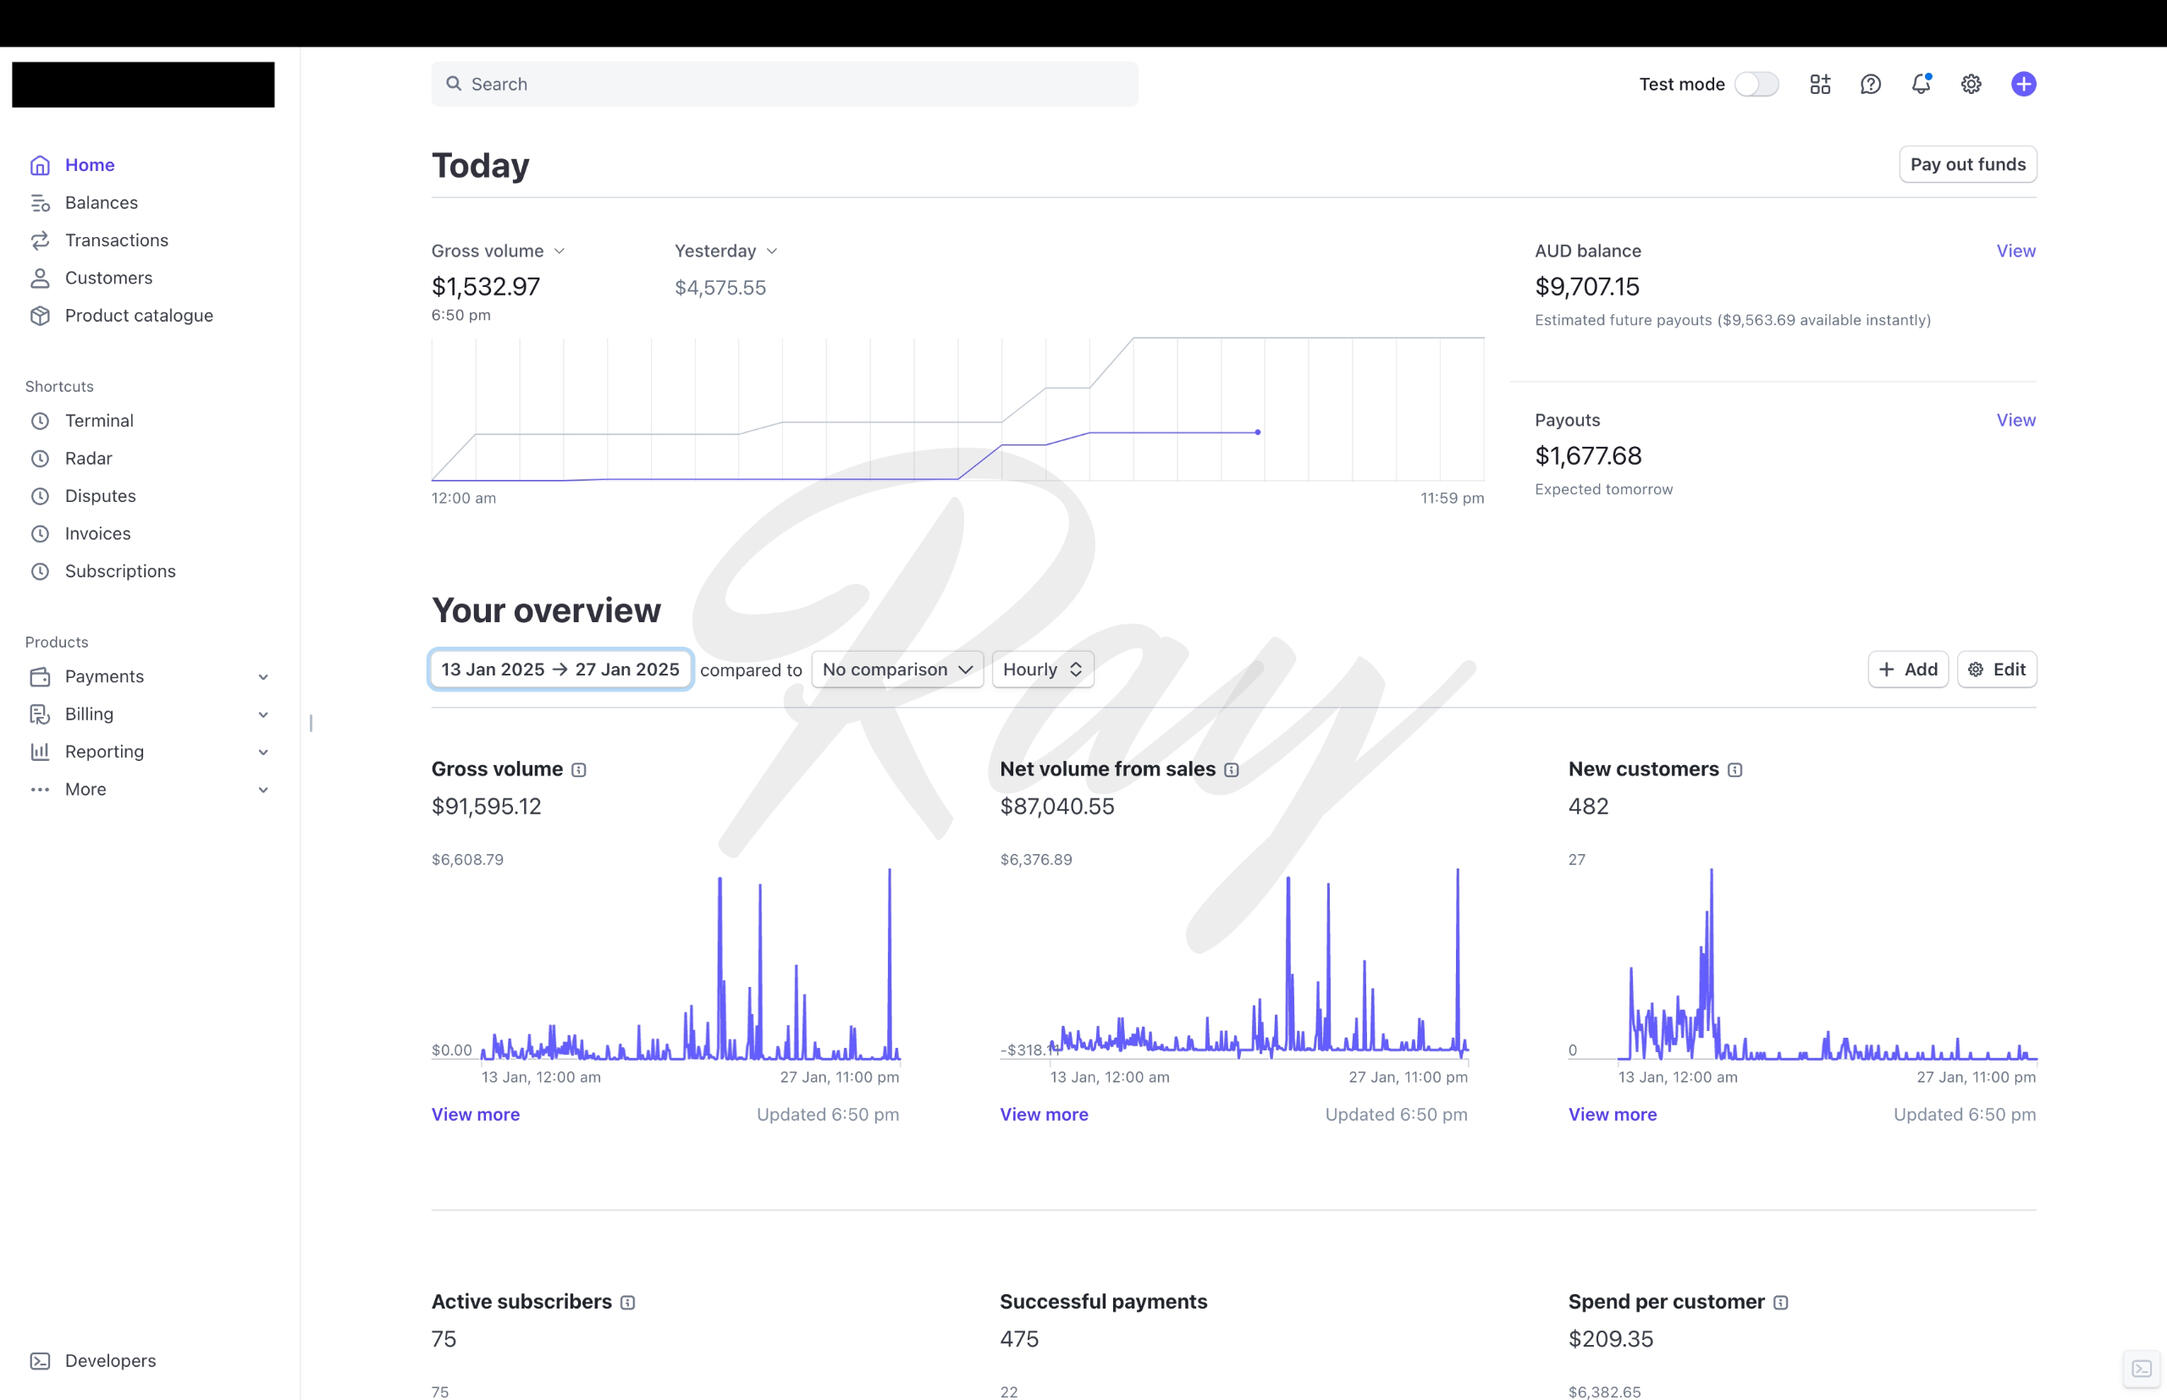Viewport: 2167px width, 1400px height.
Task: Click the help question mark icon
Action: pos(1870,84)
